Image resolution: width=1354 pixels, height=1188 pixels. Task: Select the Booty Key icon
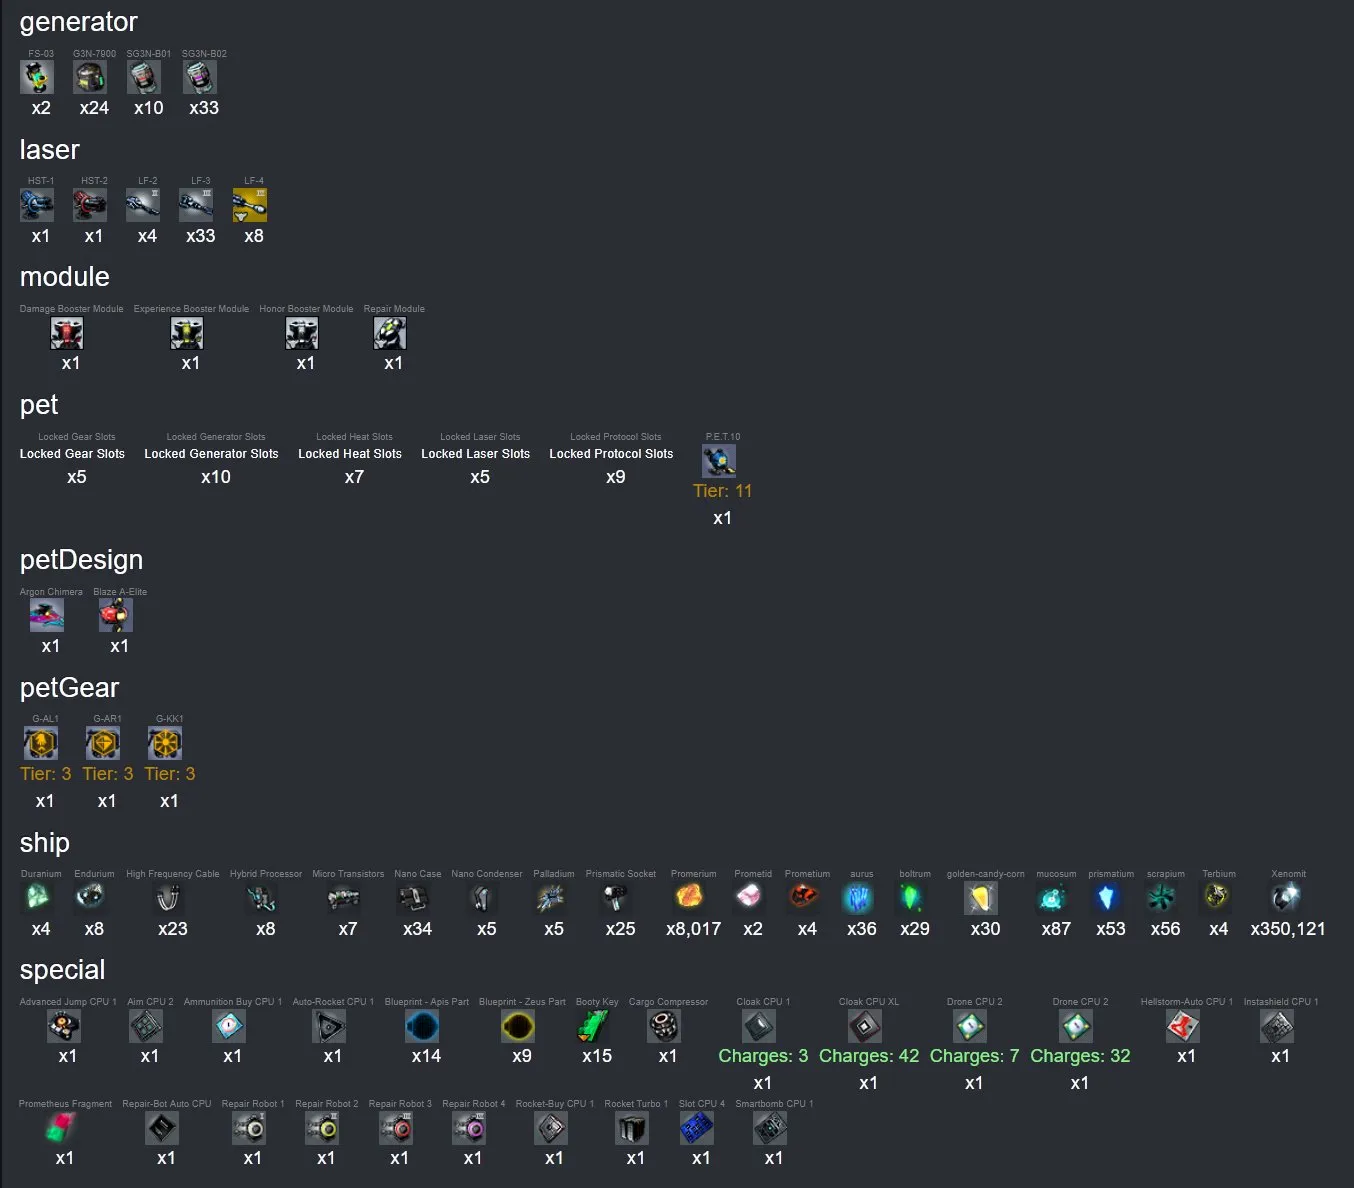pyautogui.click(x=593, y=1026)
